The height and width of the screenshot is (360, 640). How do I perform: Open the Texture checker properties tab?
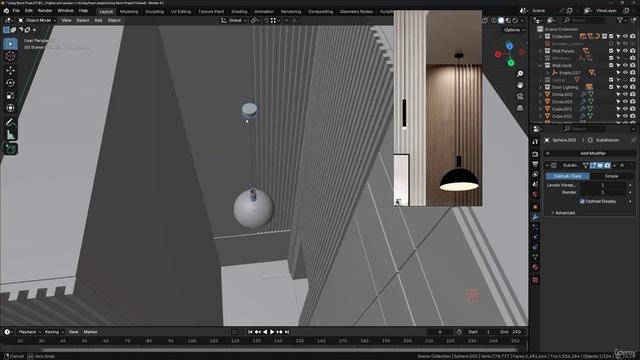[535, 280]
